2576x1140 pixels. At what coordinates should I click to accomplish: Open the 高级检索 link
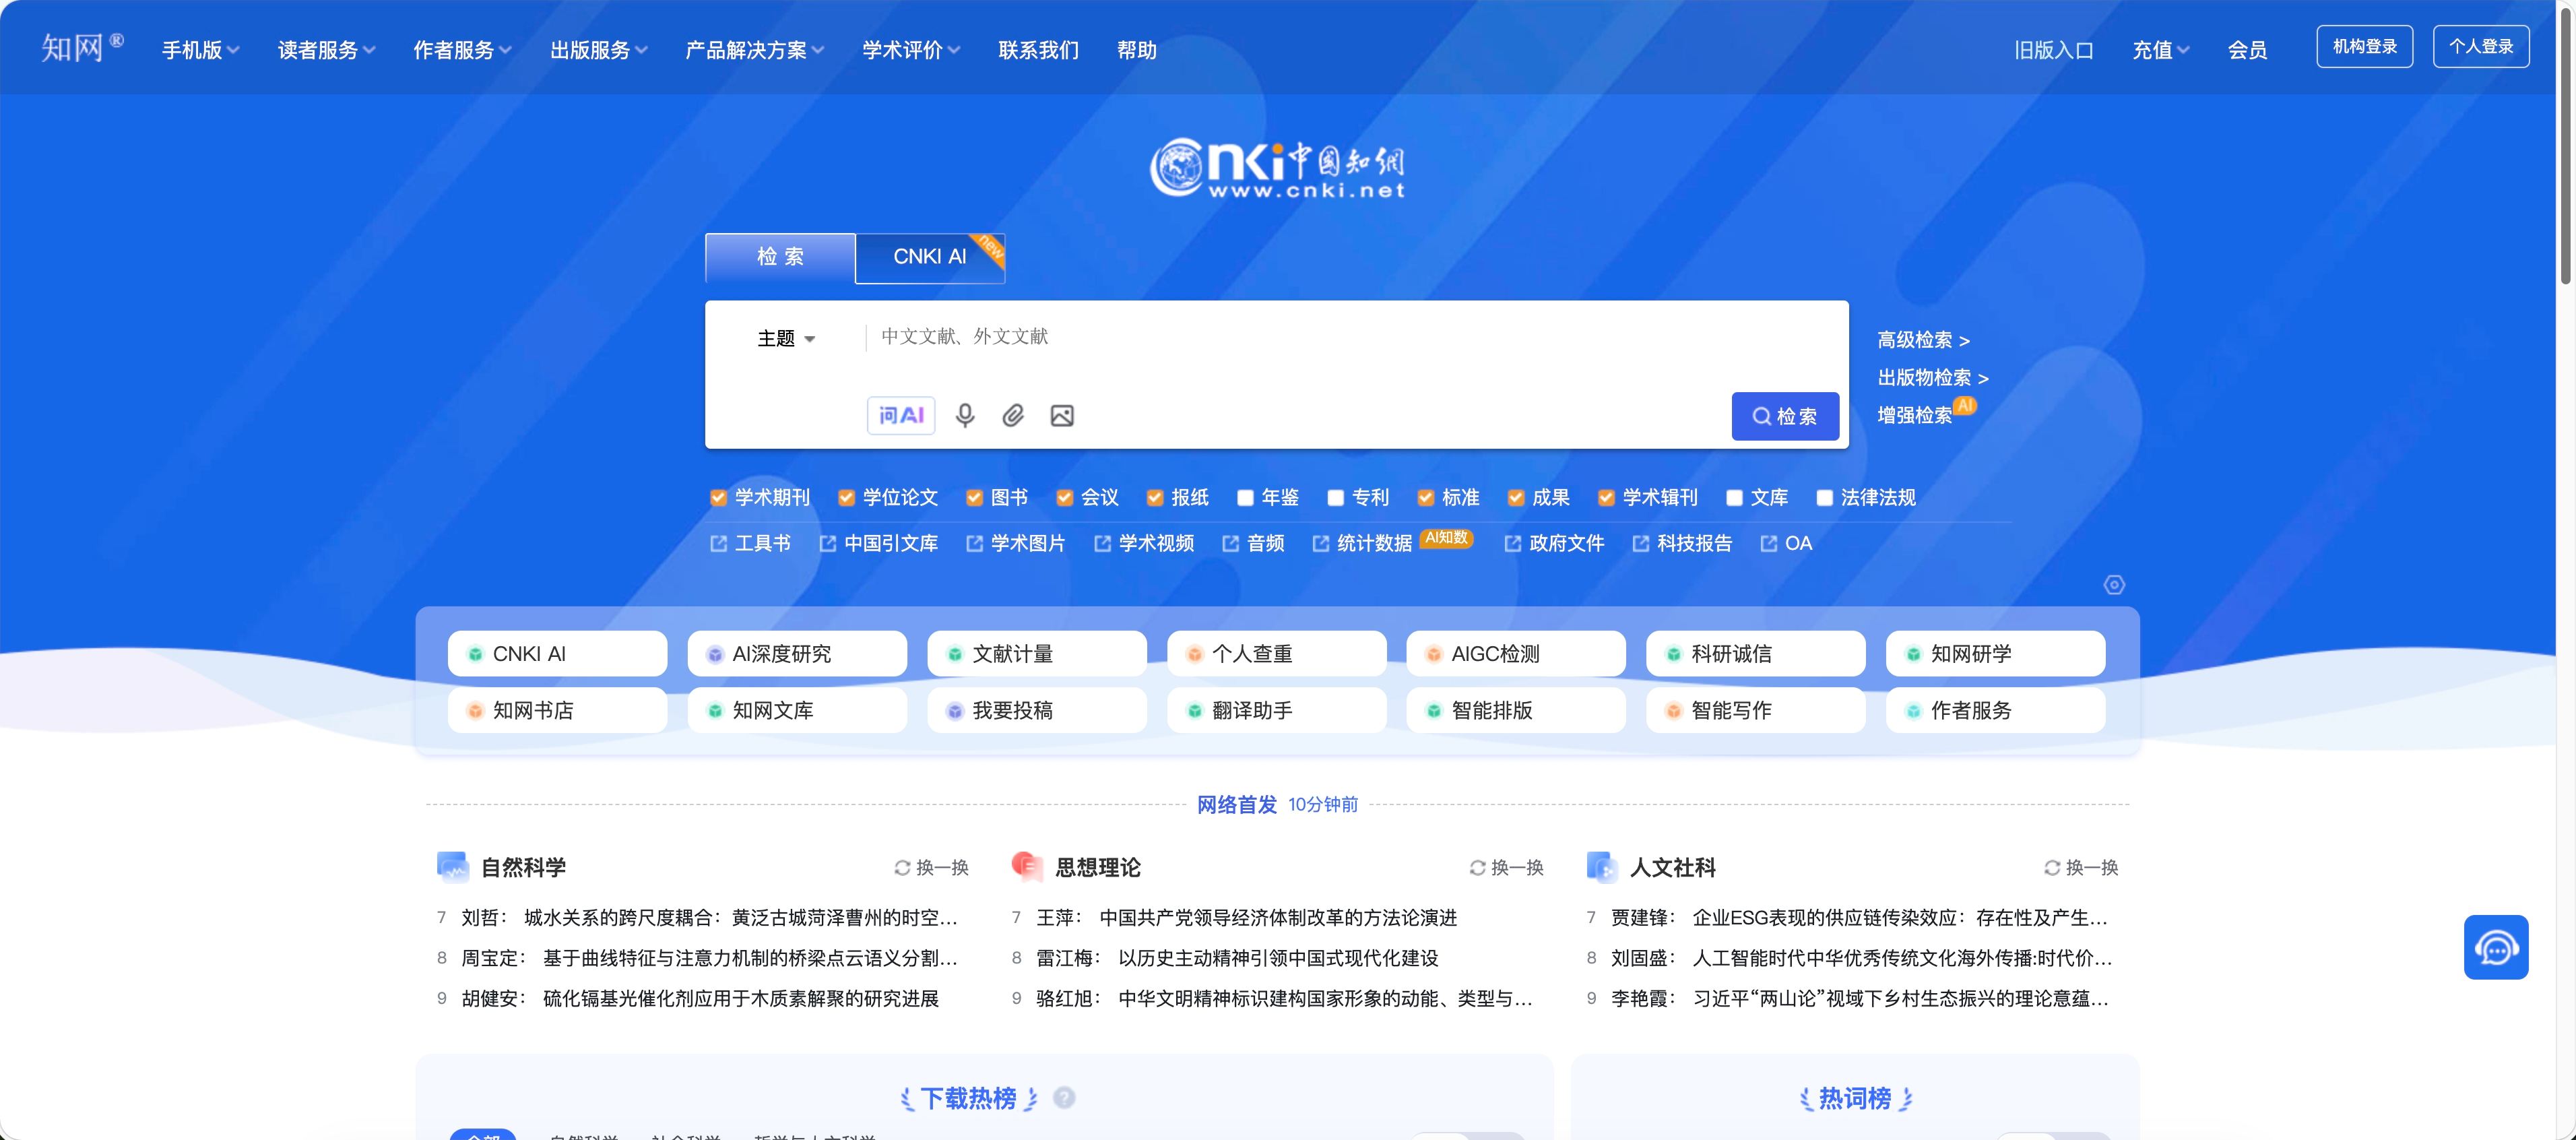(x=1923, y=340)
